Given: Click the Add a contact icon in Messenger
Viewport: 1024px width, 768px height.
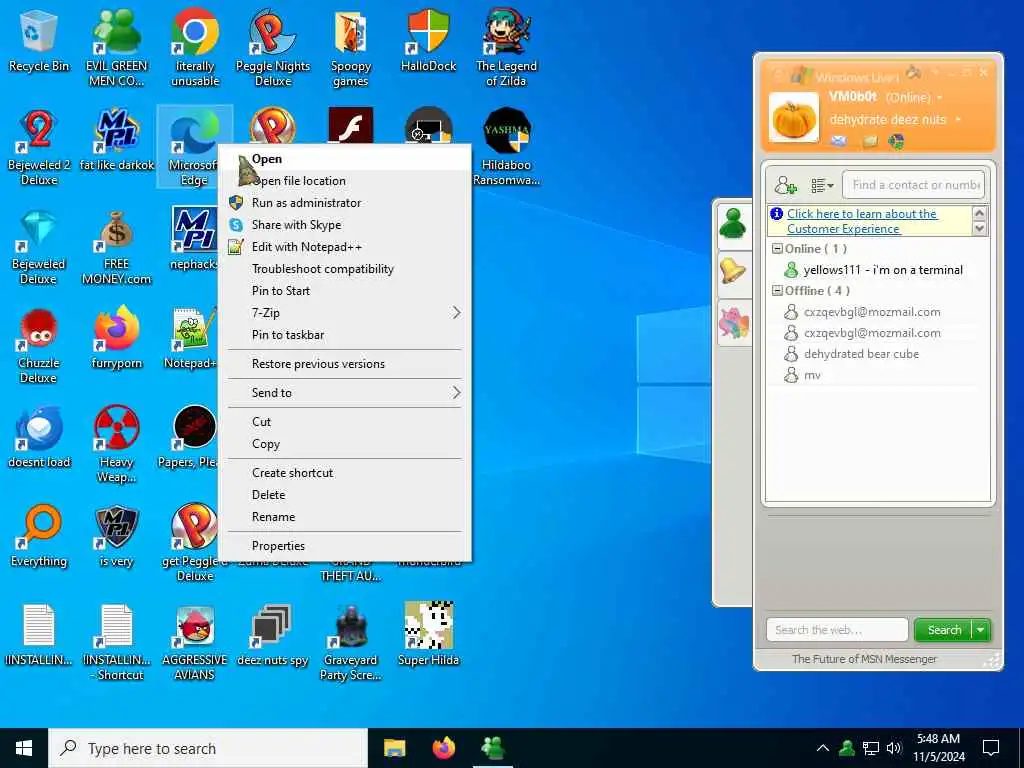Looking at the screenshot, I should [786, 185].
